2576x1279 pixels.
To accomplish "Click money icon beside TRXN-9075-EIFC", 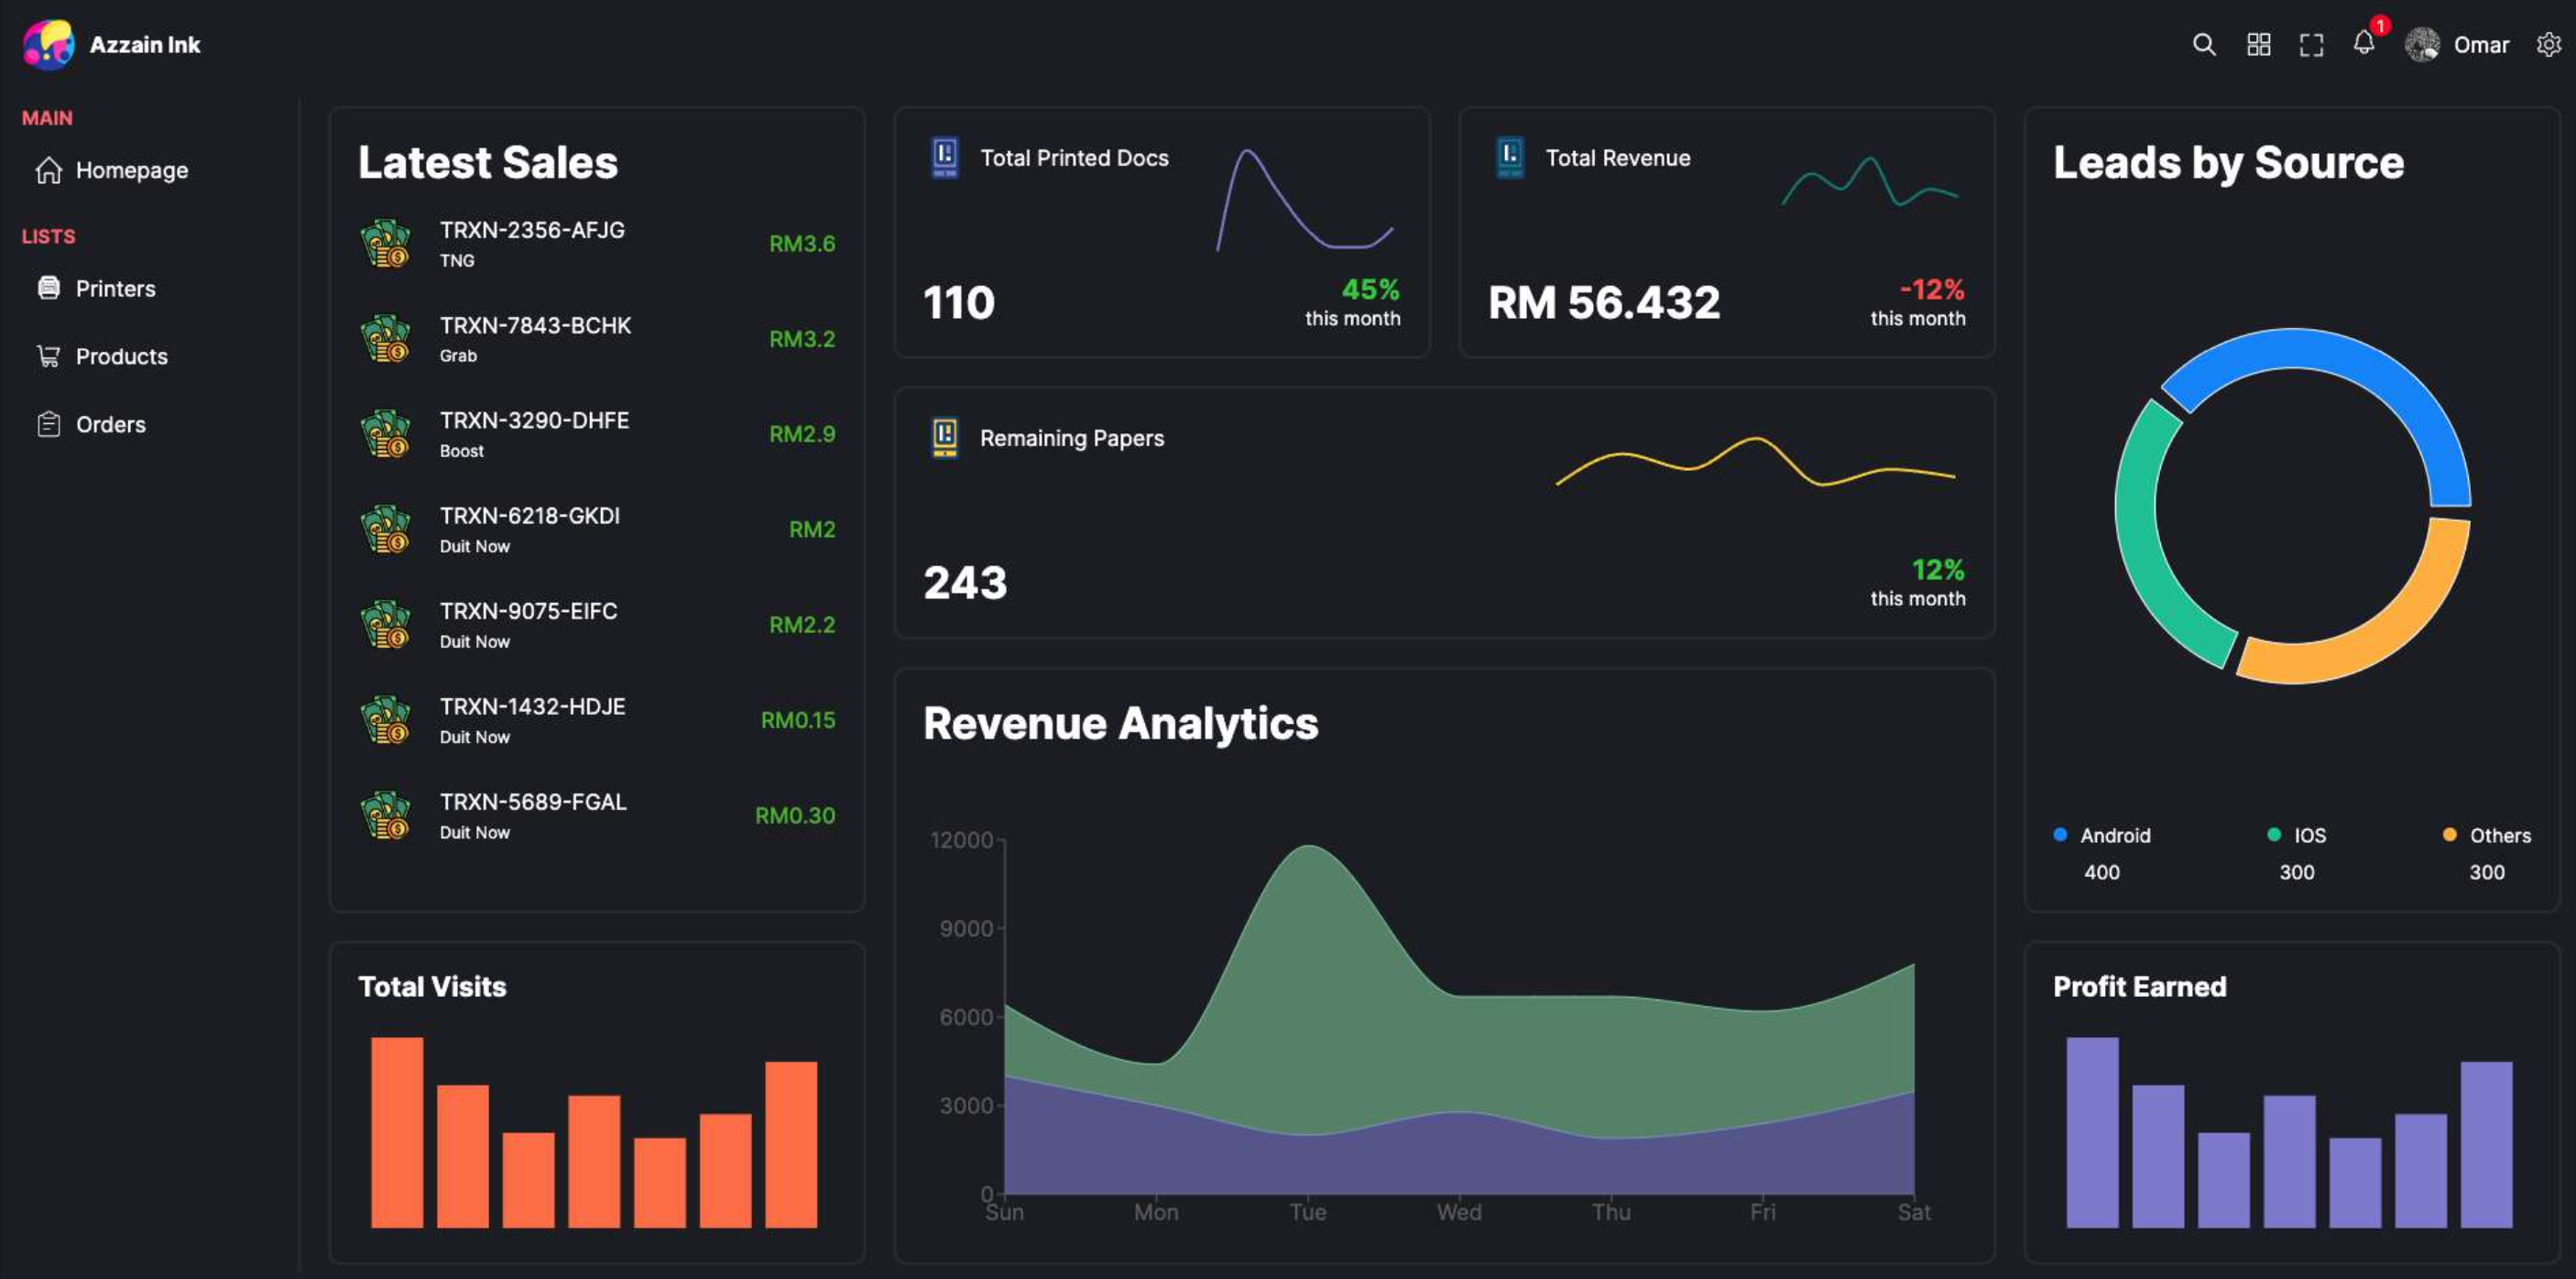I will click(x=385, y=624).
